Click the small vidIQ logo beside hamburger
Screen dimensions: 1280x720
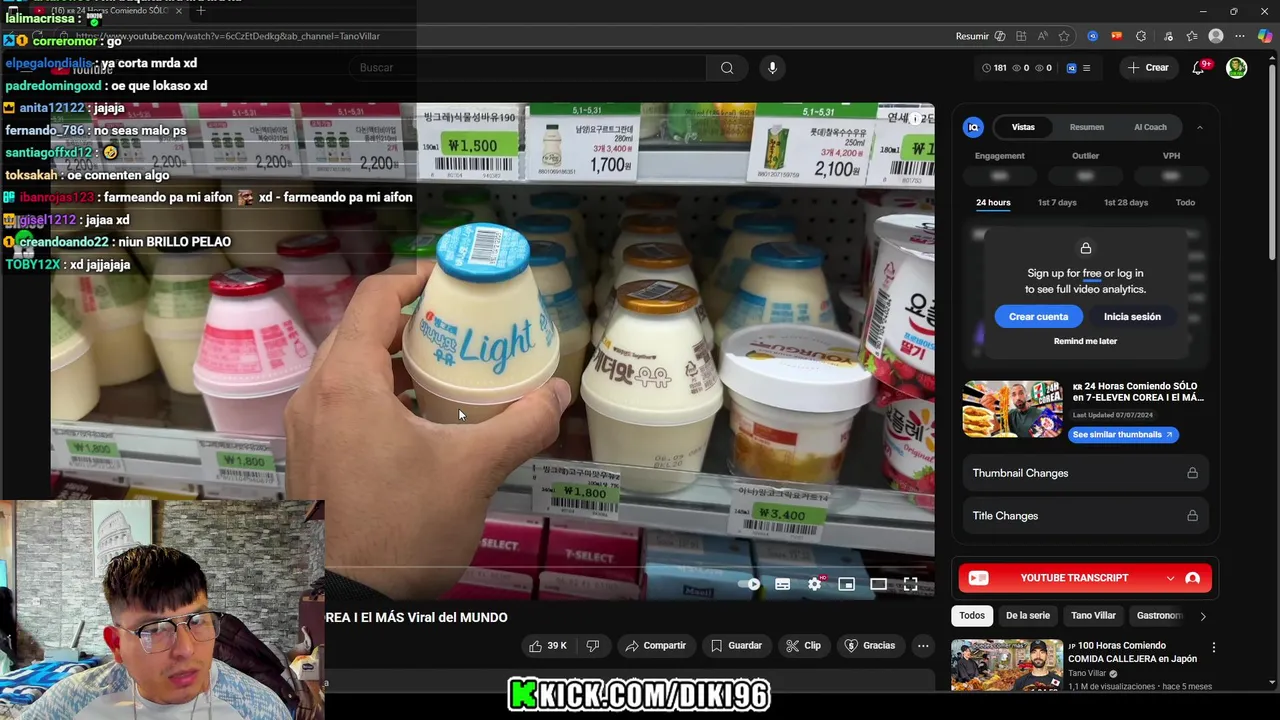pos(1071,68)
